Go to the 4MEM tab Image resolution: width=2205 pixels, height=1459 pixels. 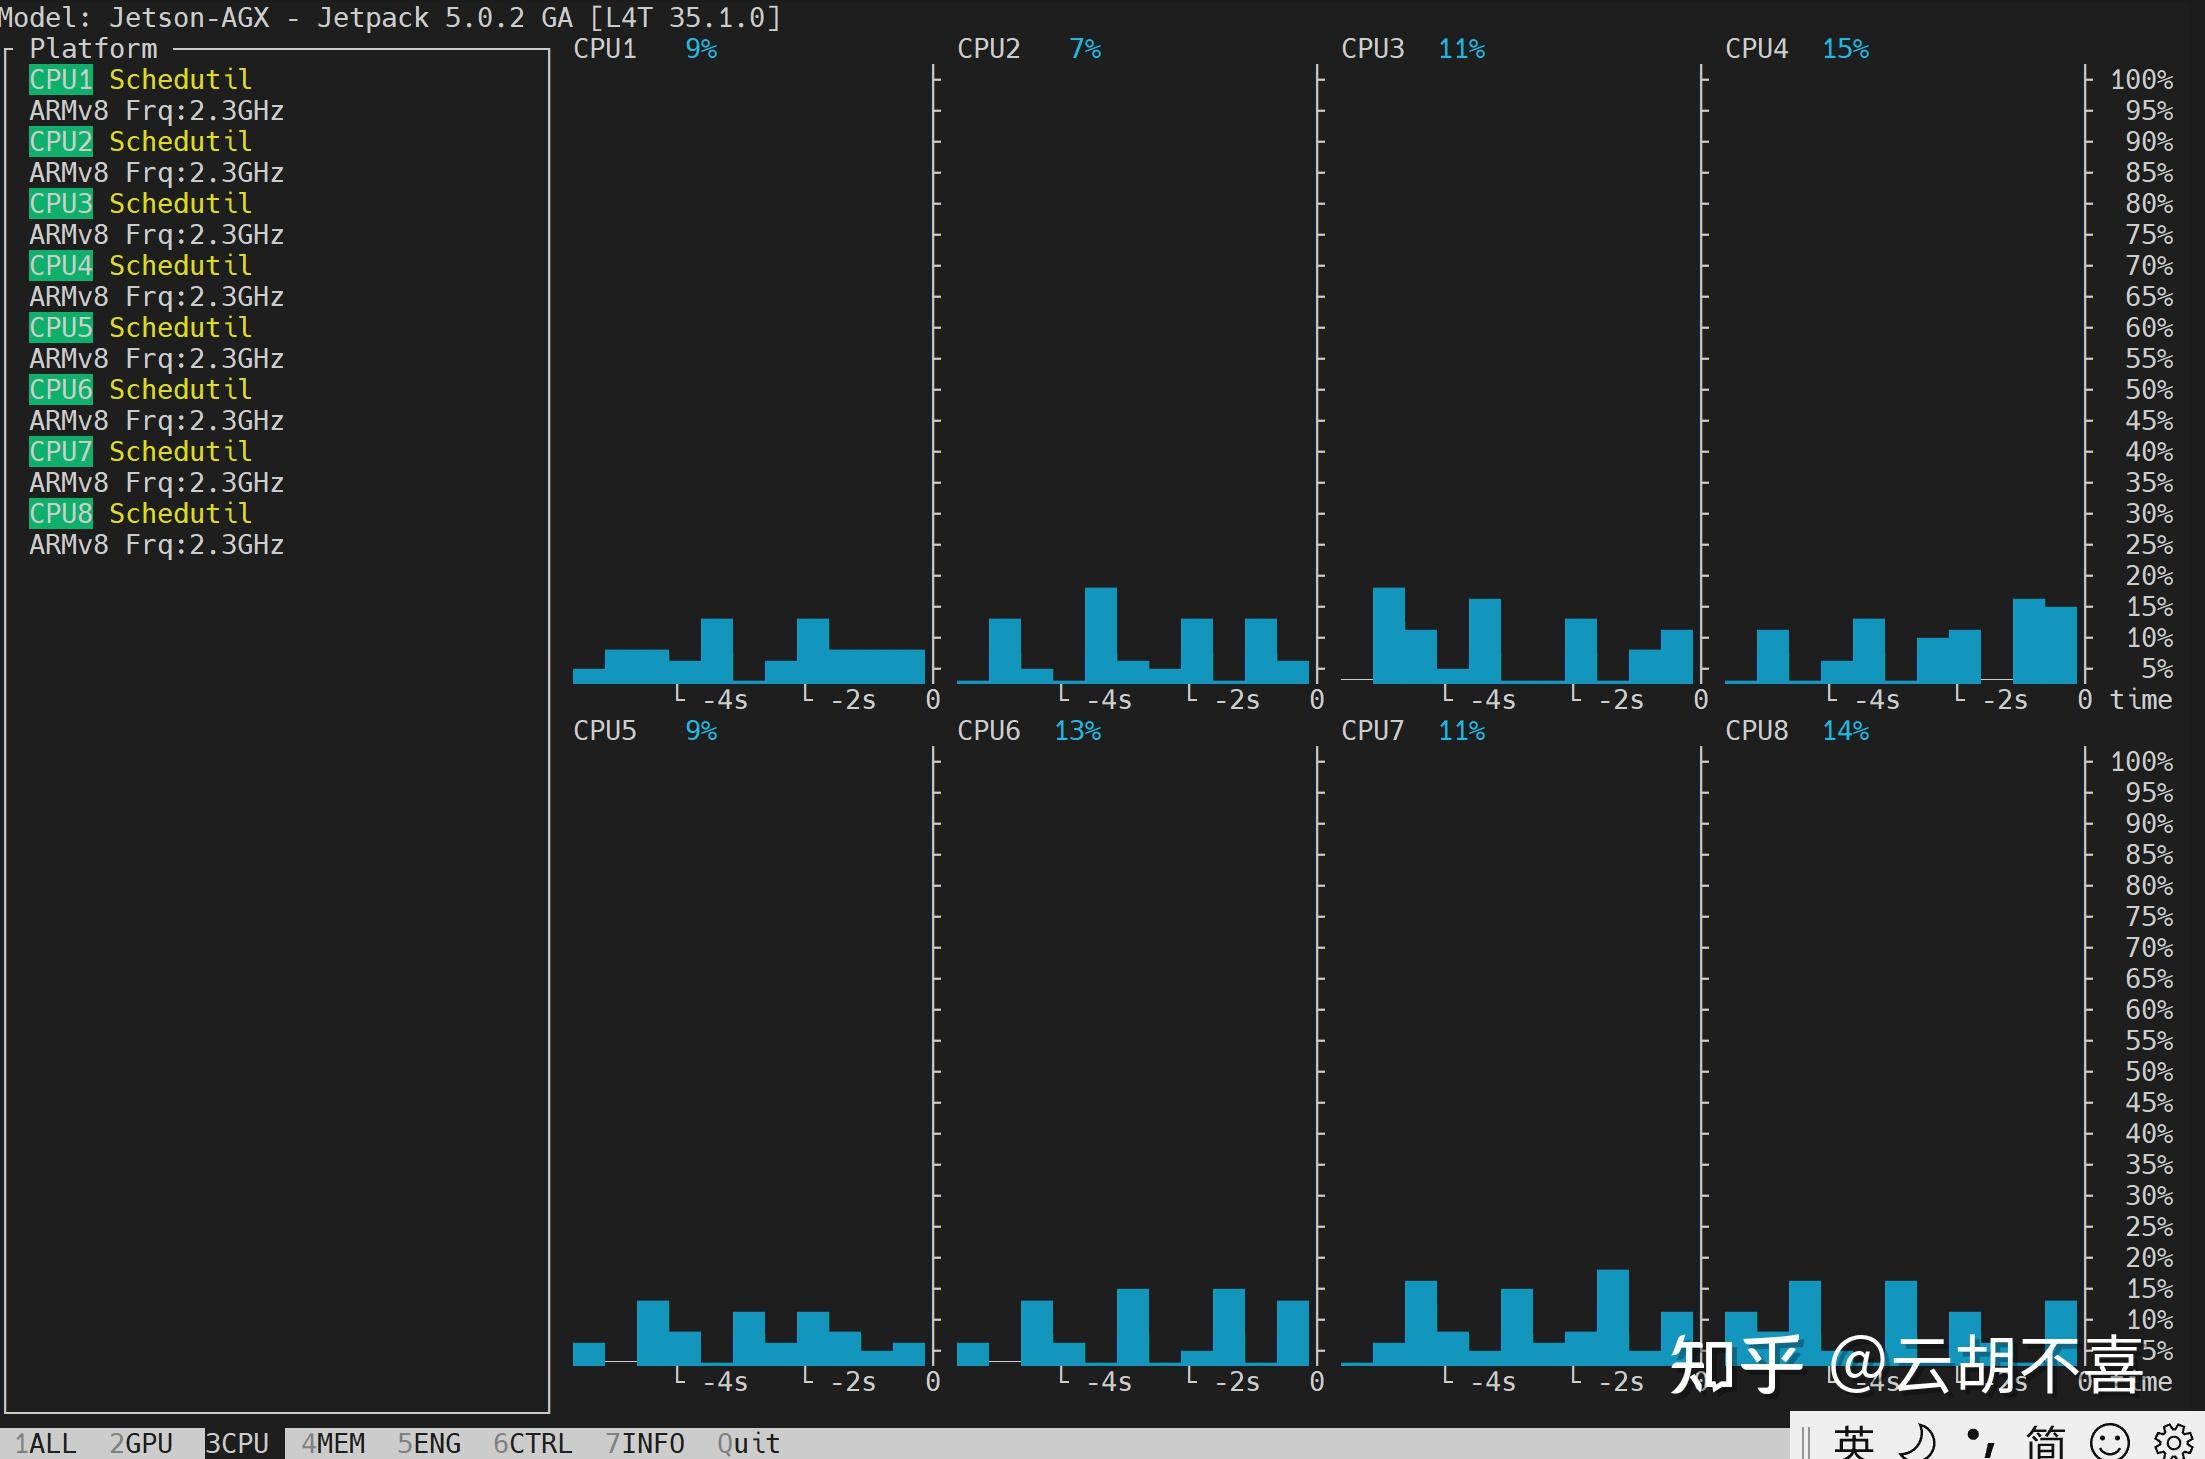coord(333,1443)
